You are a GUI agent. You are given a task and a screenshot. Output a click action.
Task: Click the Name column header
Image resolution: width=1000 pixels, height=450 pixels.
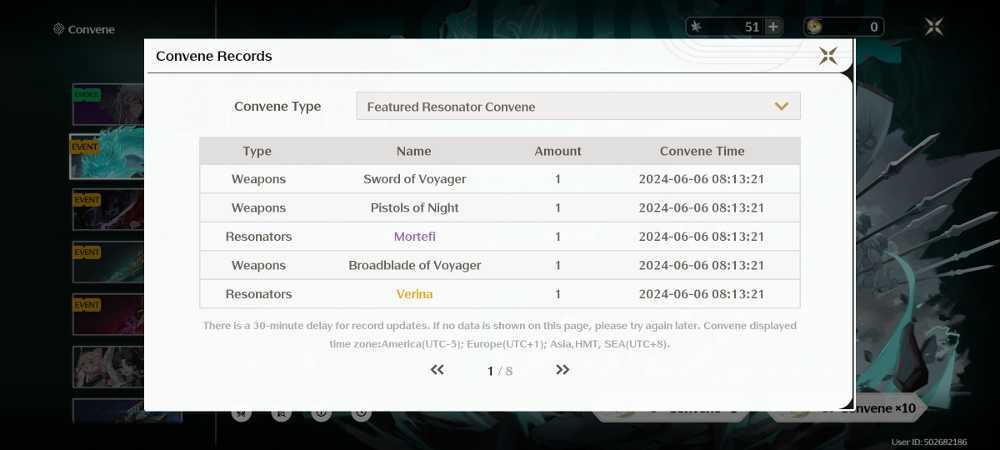click(414, 151)
